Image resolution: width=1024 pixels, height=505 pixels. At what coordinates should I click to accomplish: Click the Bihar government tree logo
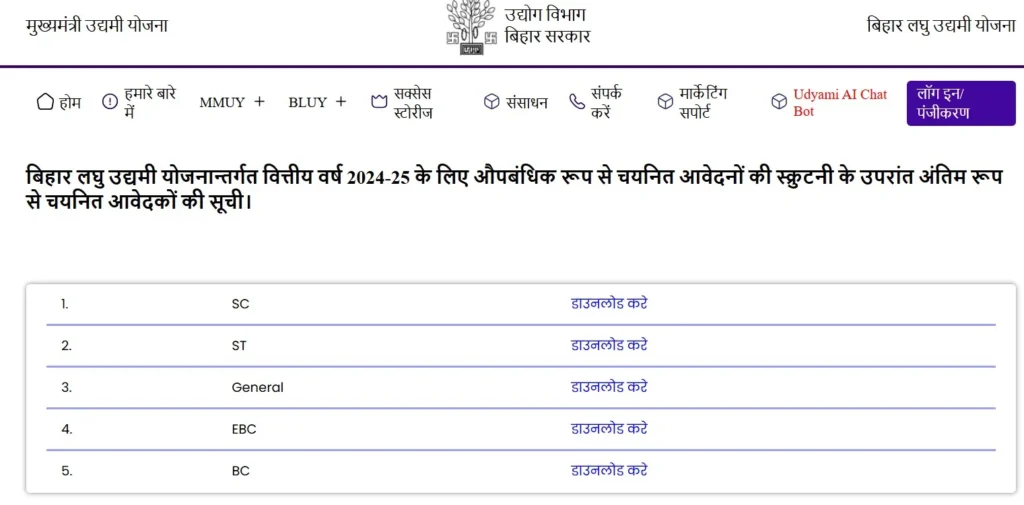(470, 27)
